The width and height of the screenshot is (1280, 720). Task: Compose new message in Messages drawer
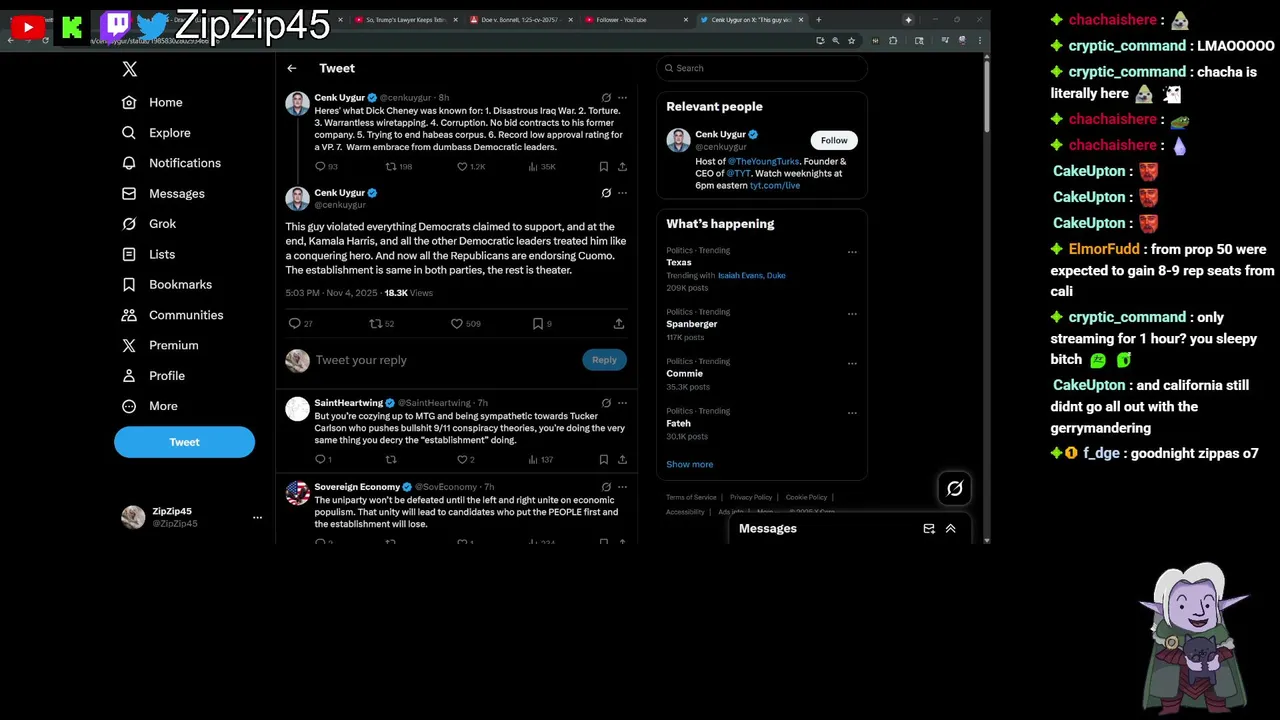point(929,529)
